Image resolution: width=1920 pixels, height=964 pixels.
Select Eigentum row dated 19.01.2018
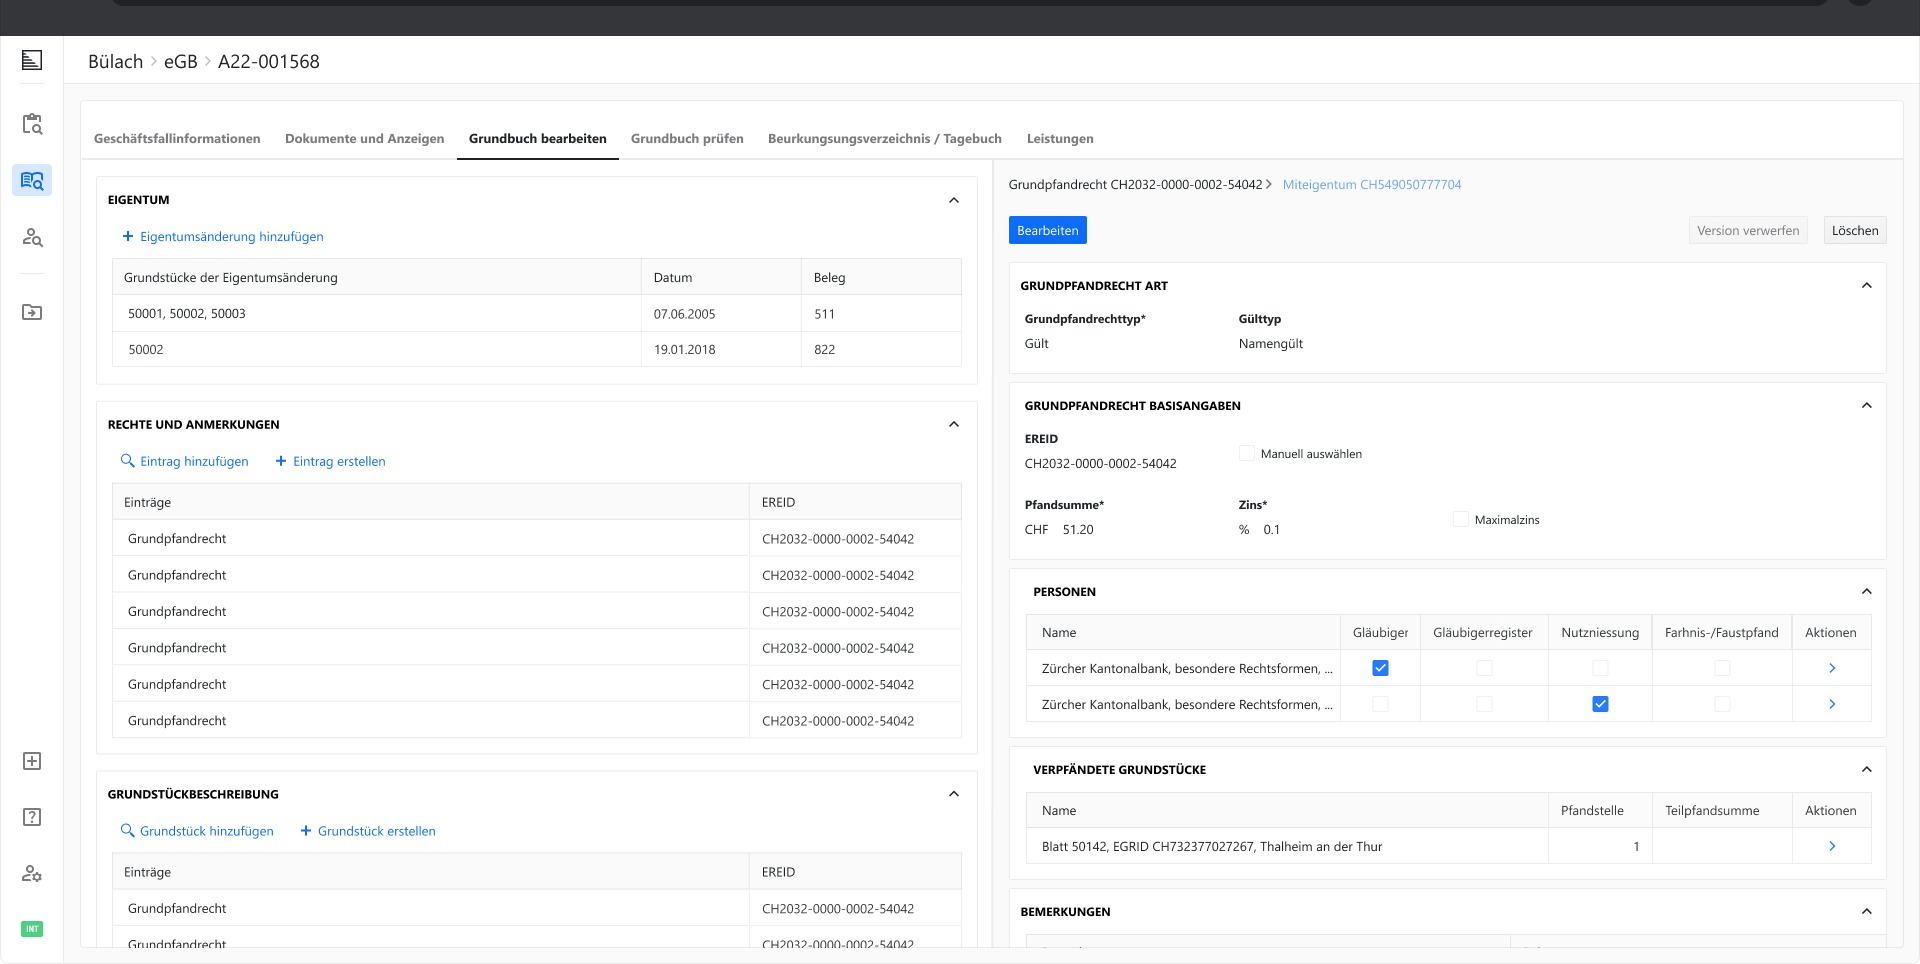click(537, 349)
